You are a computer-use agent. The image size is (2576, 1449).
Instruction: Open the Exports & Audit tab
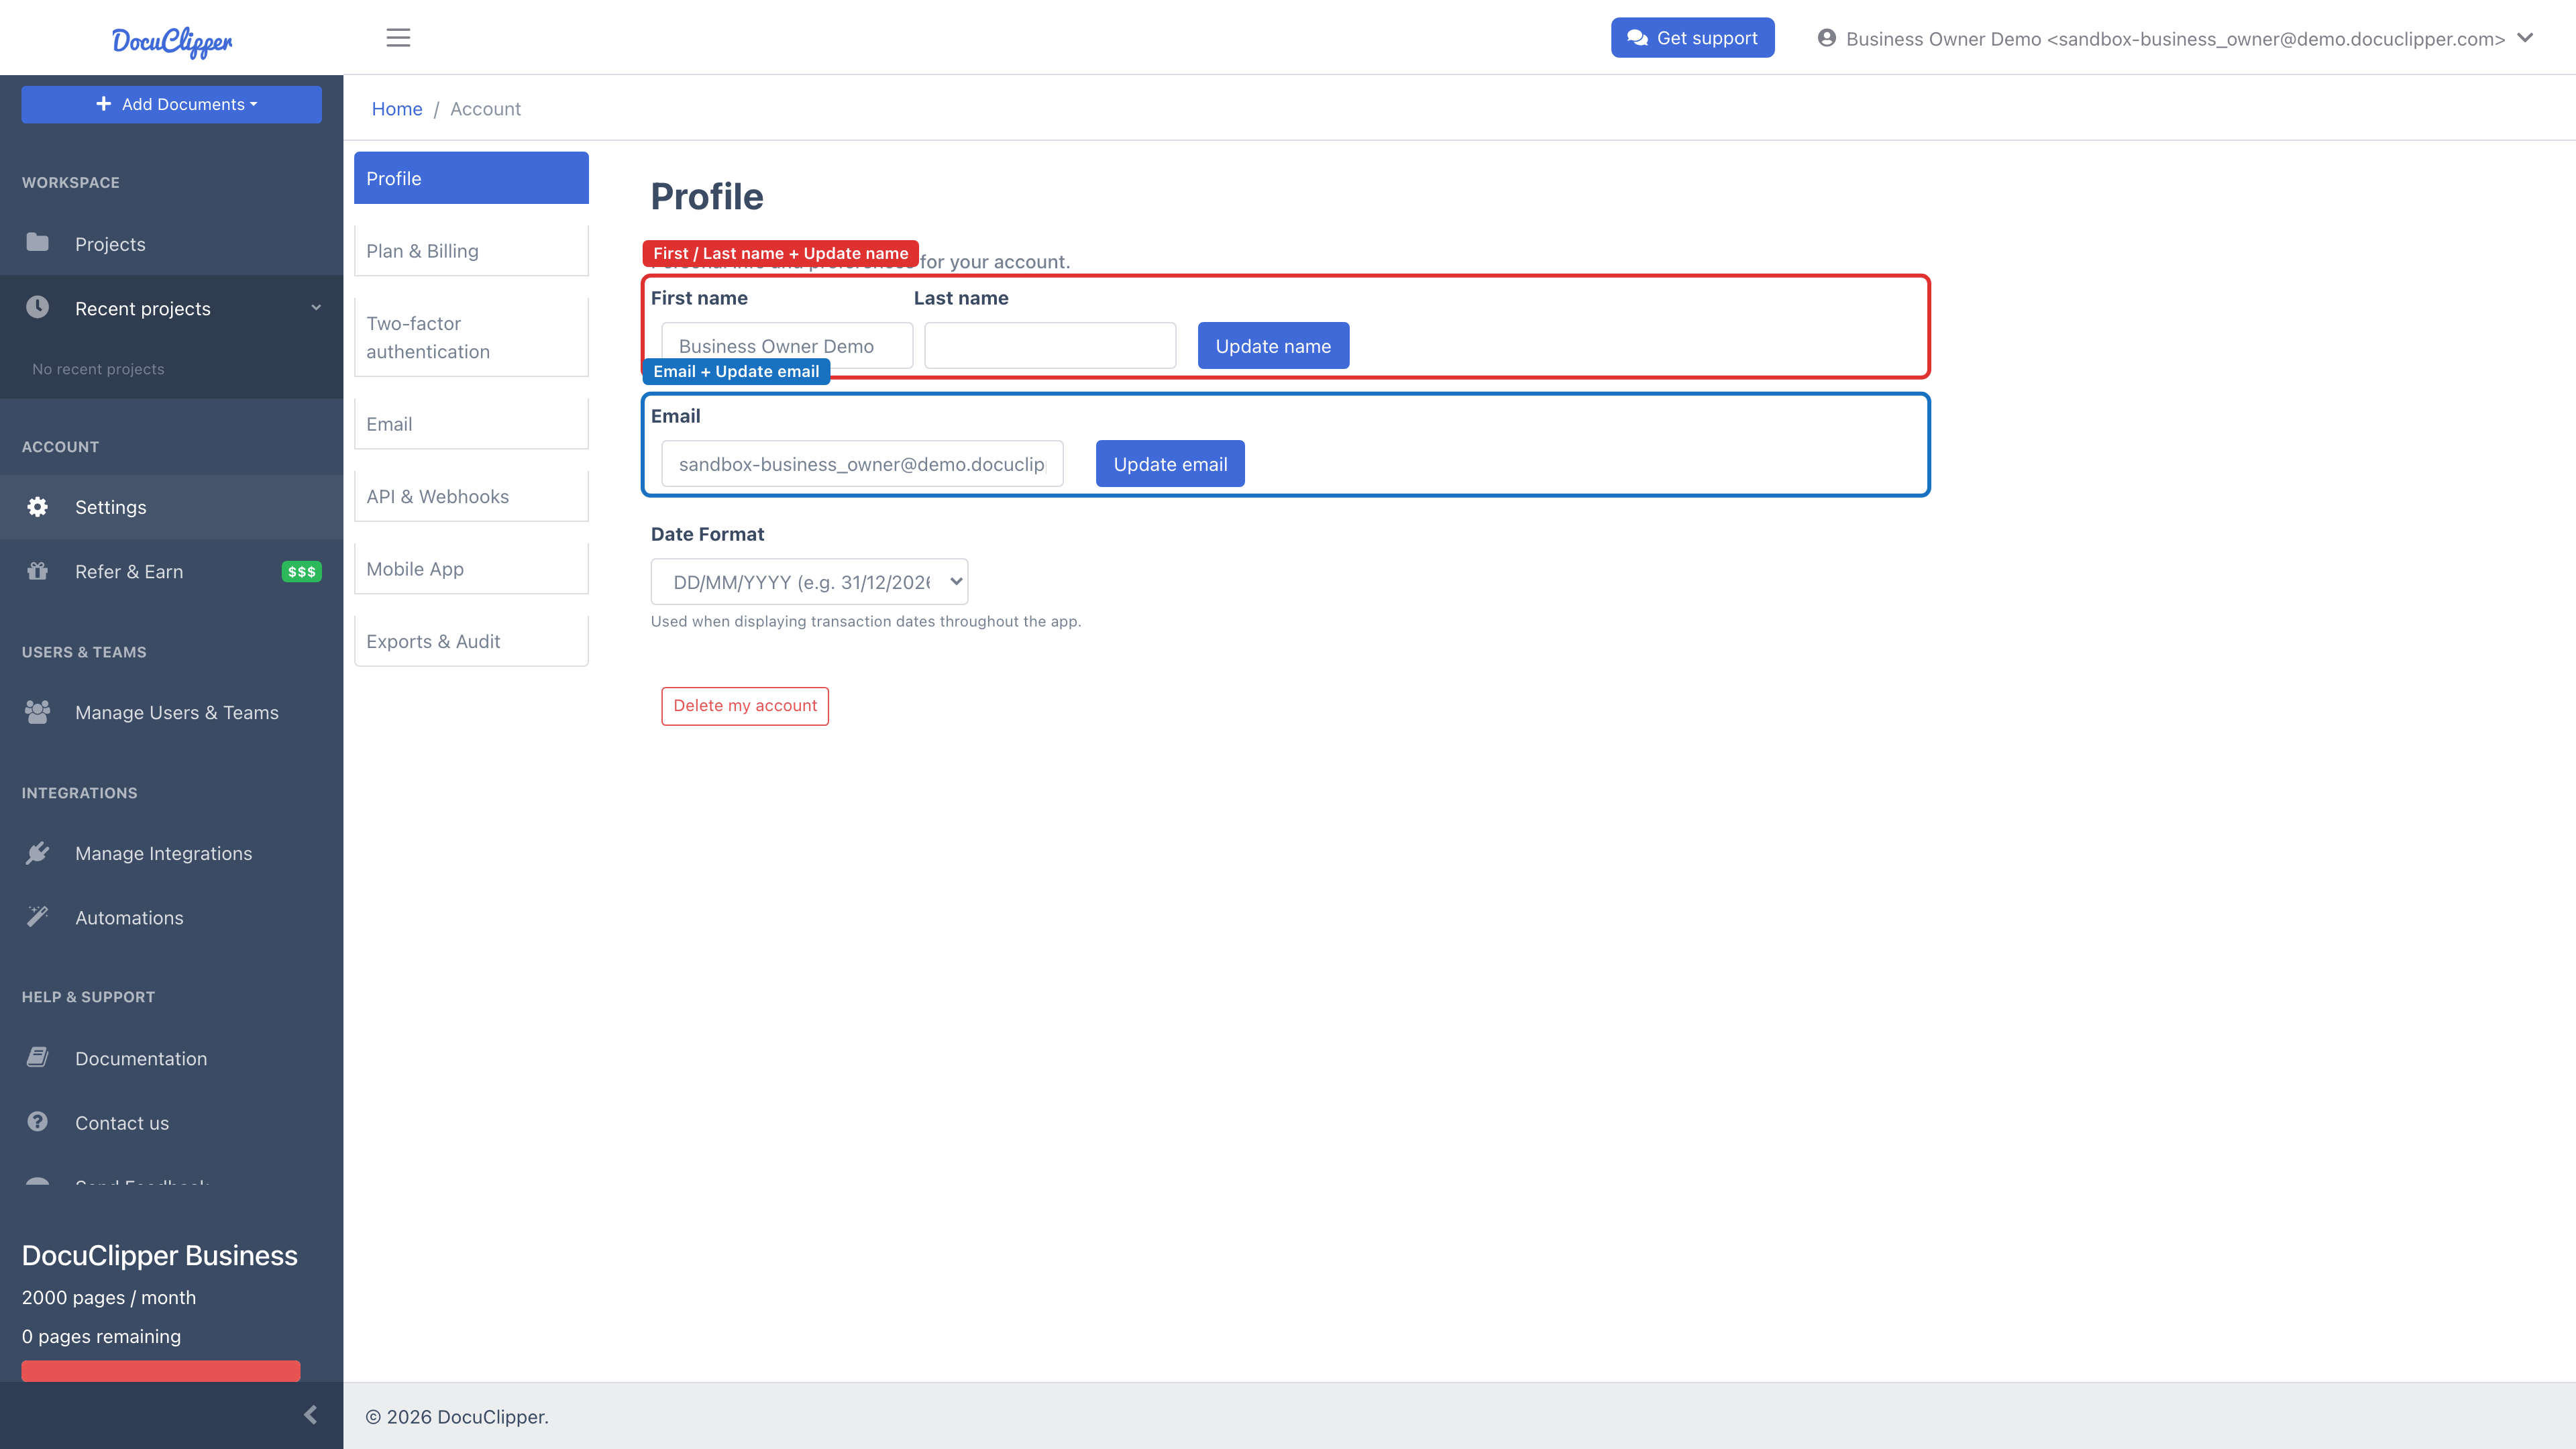click(471, 641)
